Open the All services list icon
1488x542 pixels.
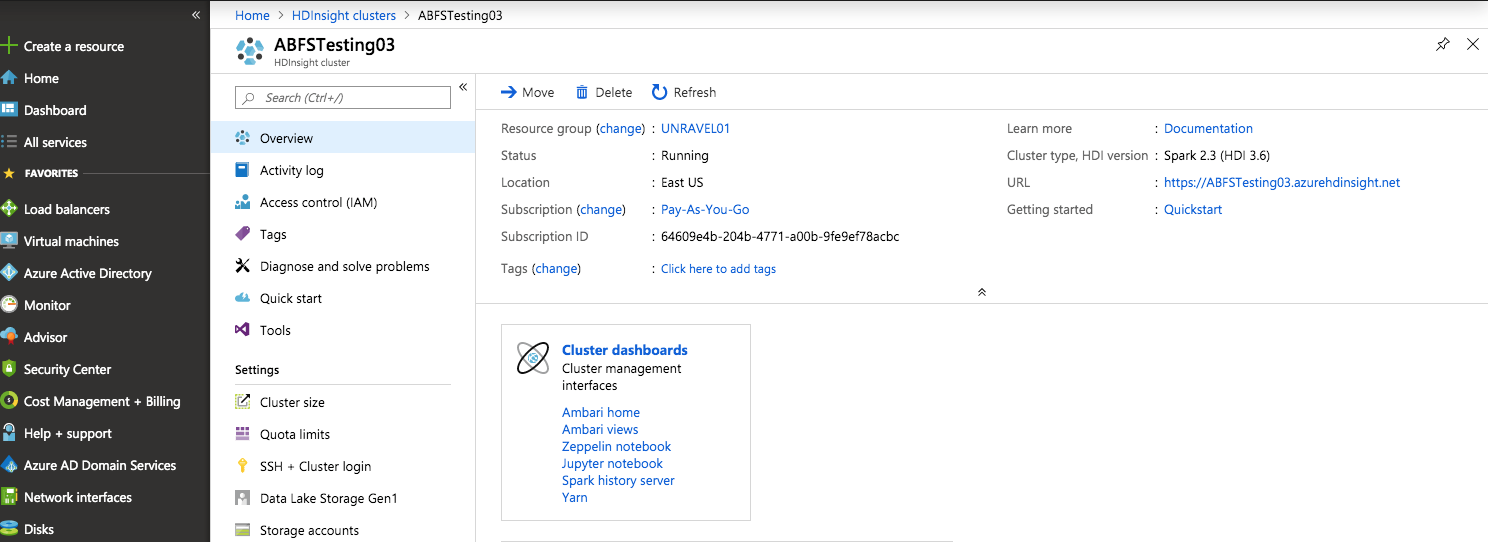click(9, 142)
